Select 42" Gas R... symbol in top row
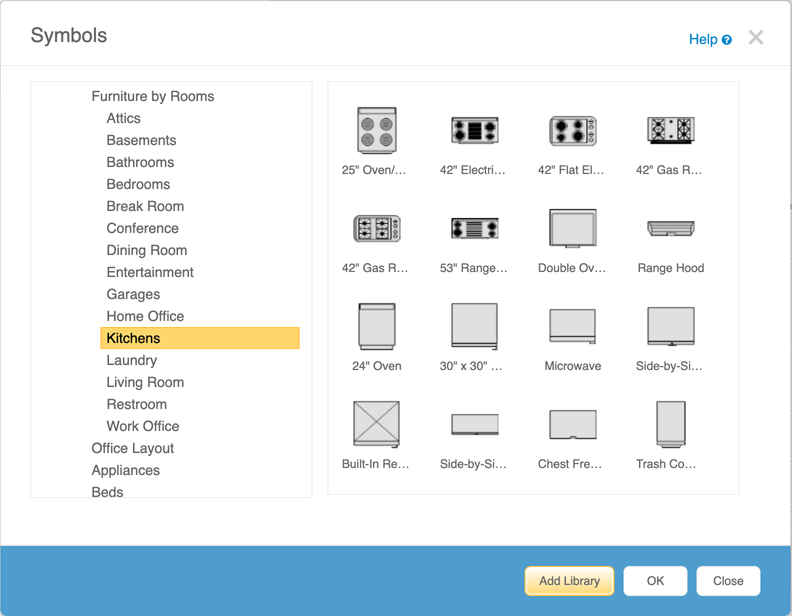Viewport: 792px width, 616px height. tap(670, 130)
